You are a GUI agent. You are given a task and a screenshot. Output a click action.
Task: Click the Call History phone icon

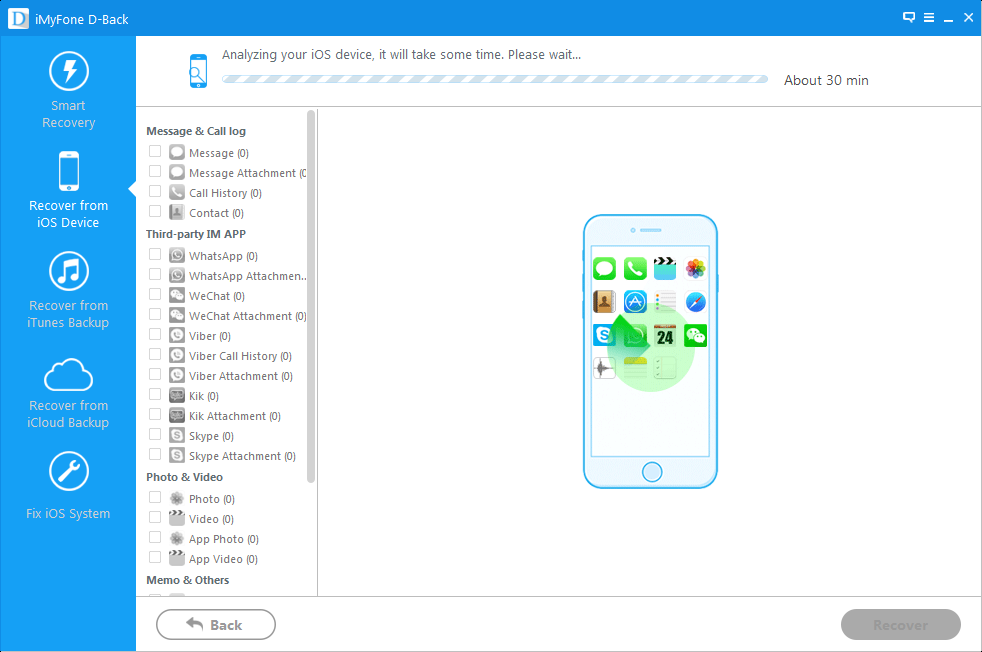pos(177,192)
